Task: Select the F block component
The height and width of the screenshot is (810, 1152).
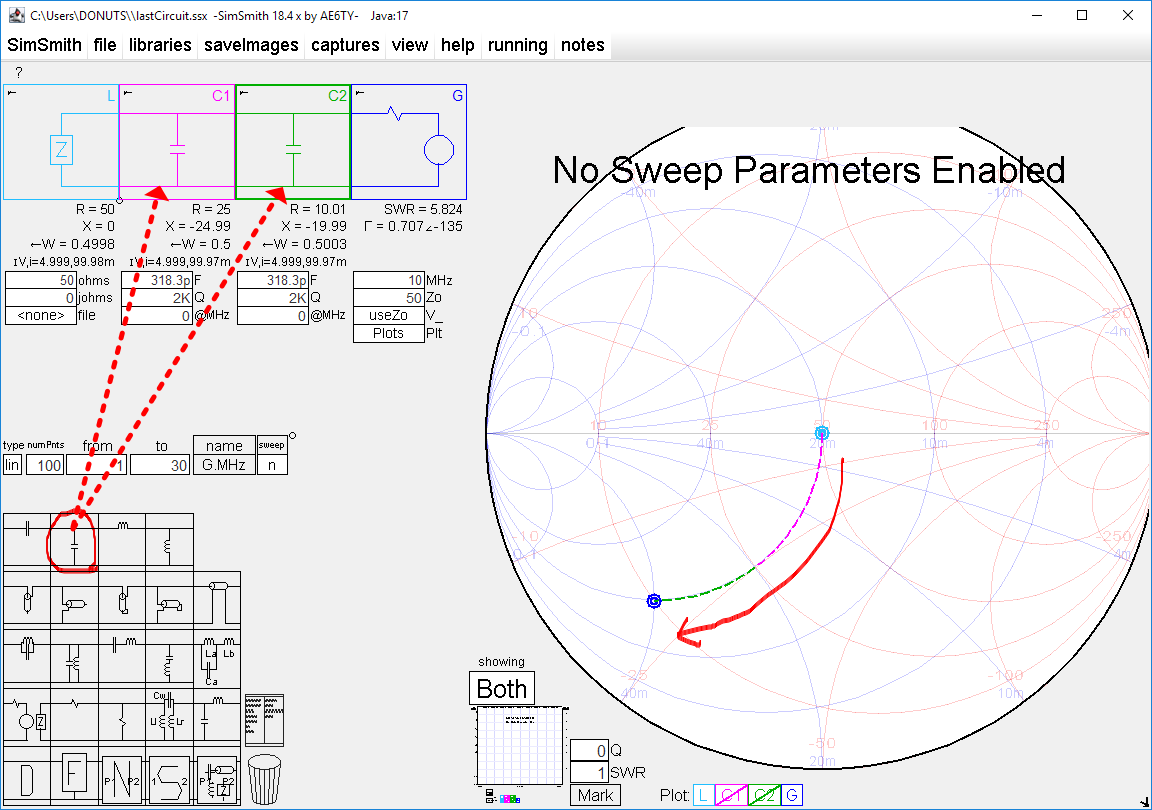Action: coord(74,776)
